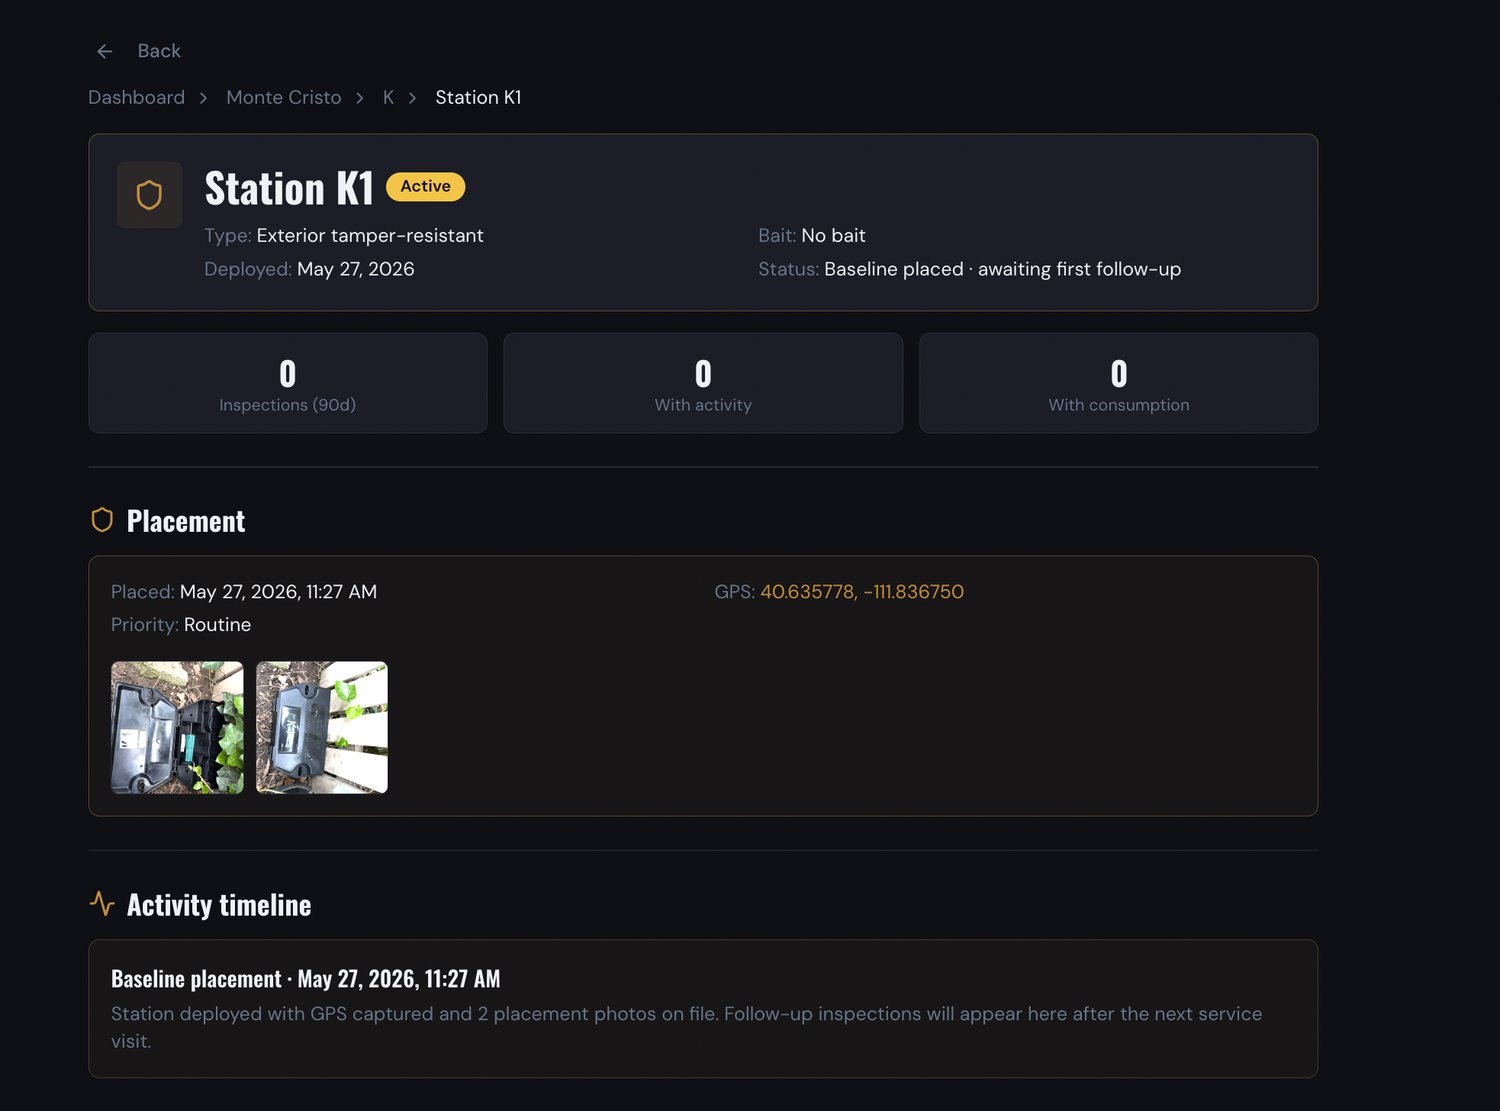Click the chevron after Dashboard breadcrumb
Screen dimensions: 1500x1111
tap(203, 98)
